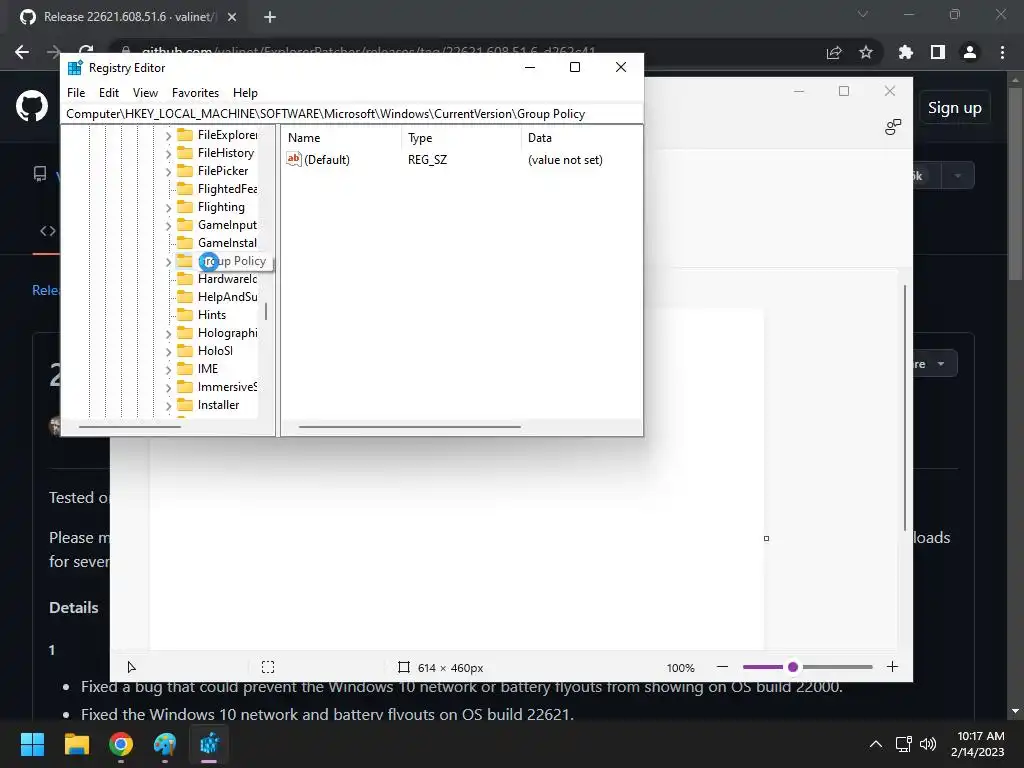The height and width of the screenshot is (768, 1024).
Task: Select the HelpAndSupport key in tree
Action: 227,296
